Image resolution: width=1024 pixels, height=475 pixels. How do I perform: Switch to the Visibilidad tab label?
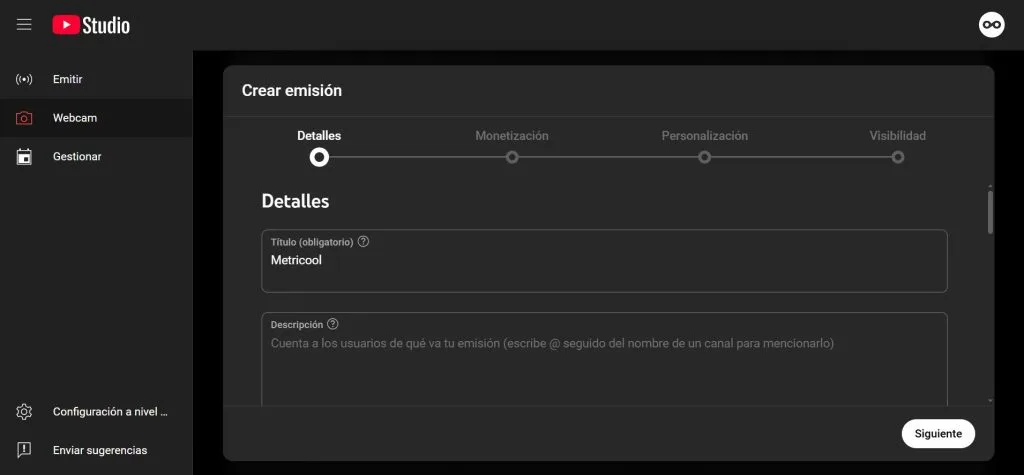pyautogui.click(x=897, y=136)
